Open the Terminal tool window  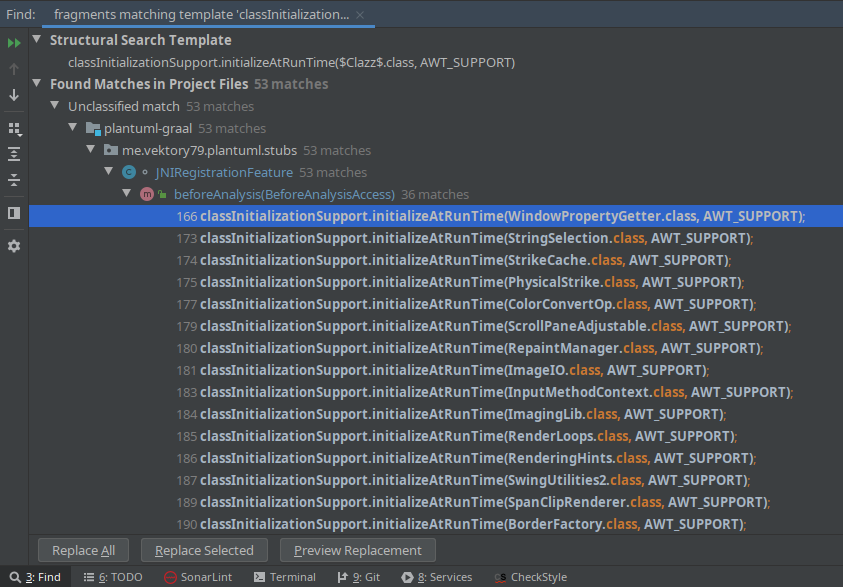coord(285,577)
